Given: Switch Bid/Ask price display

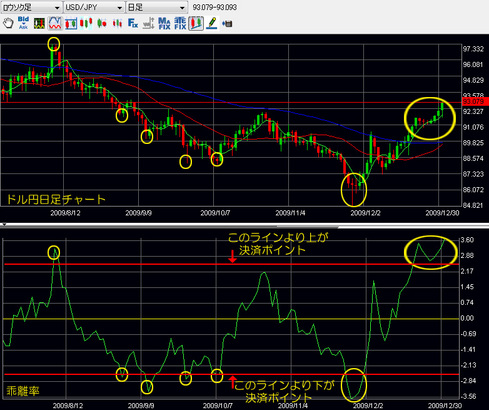Looking at the screenshot, I should click(x=23, y=23).
